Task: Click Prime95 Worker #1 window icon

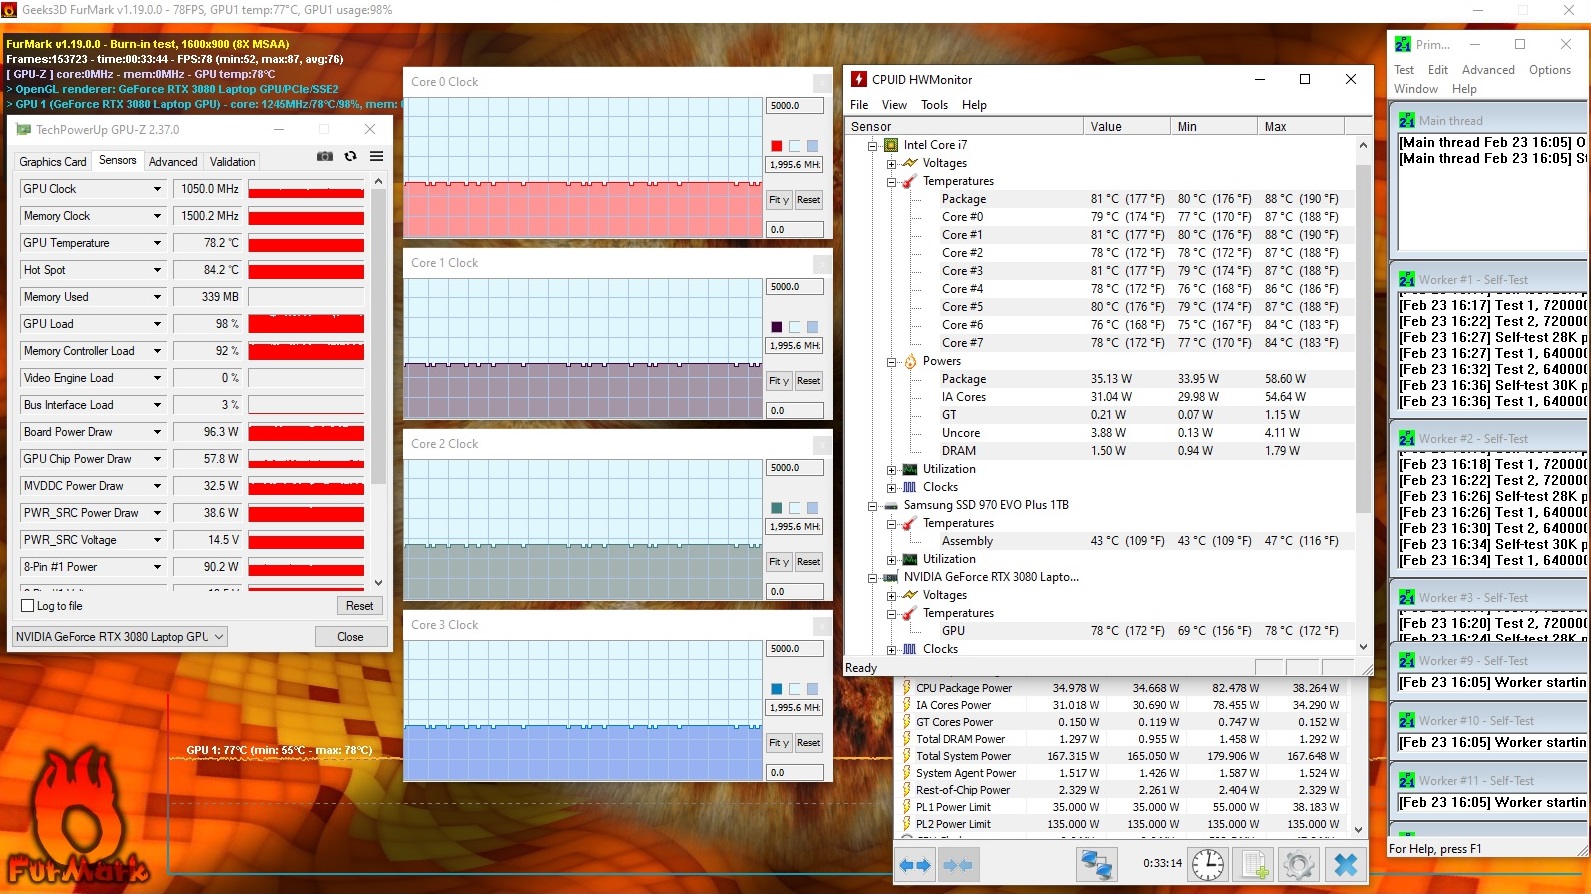Action: (1407, 280)
